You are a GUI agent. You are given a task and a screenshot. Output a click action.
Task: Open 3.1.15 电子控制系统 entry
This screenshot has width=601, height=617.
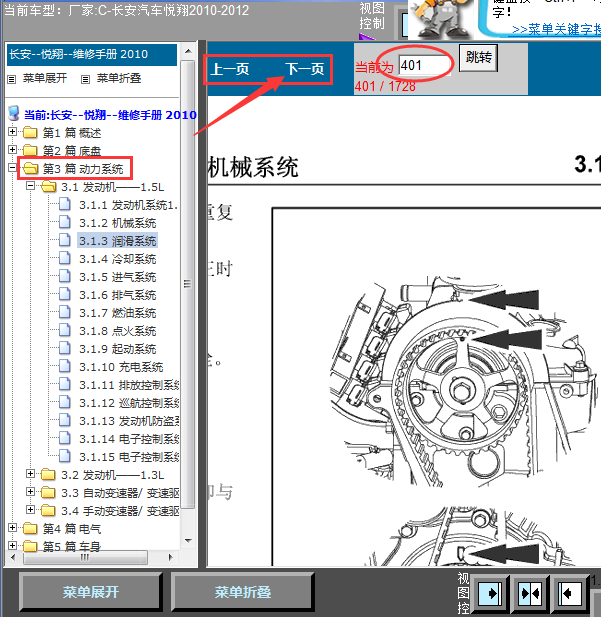point(129,457)
